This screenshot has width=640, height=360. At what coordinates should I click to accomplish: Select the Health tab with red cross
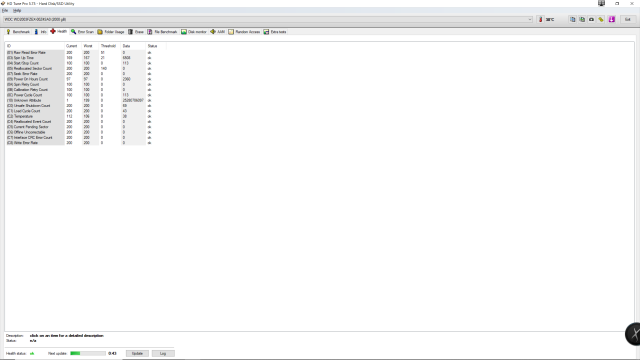59,31
